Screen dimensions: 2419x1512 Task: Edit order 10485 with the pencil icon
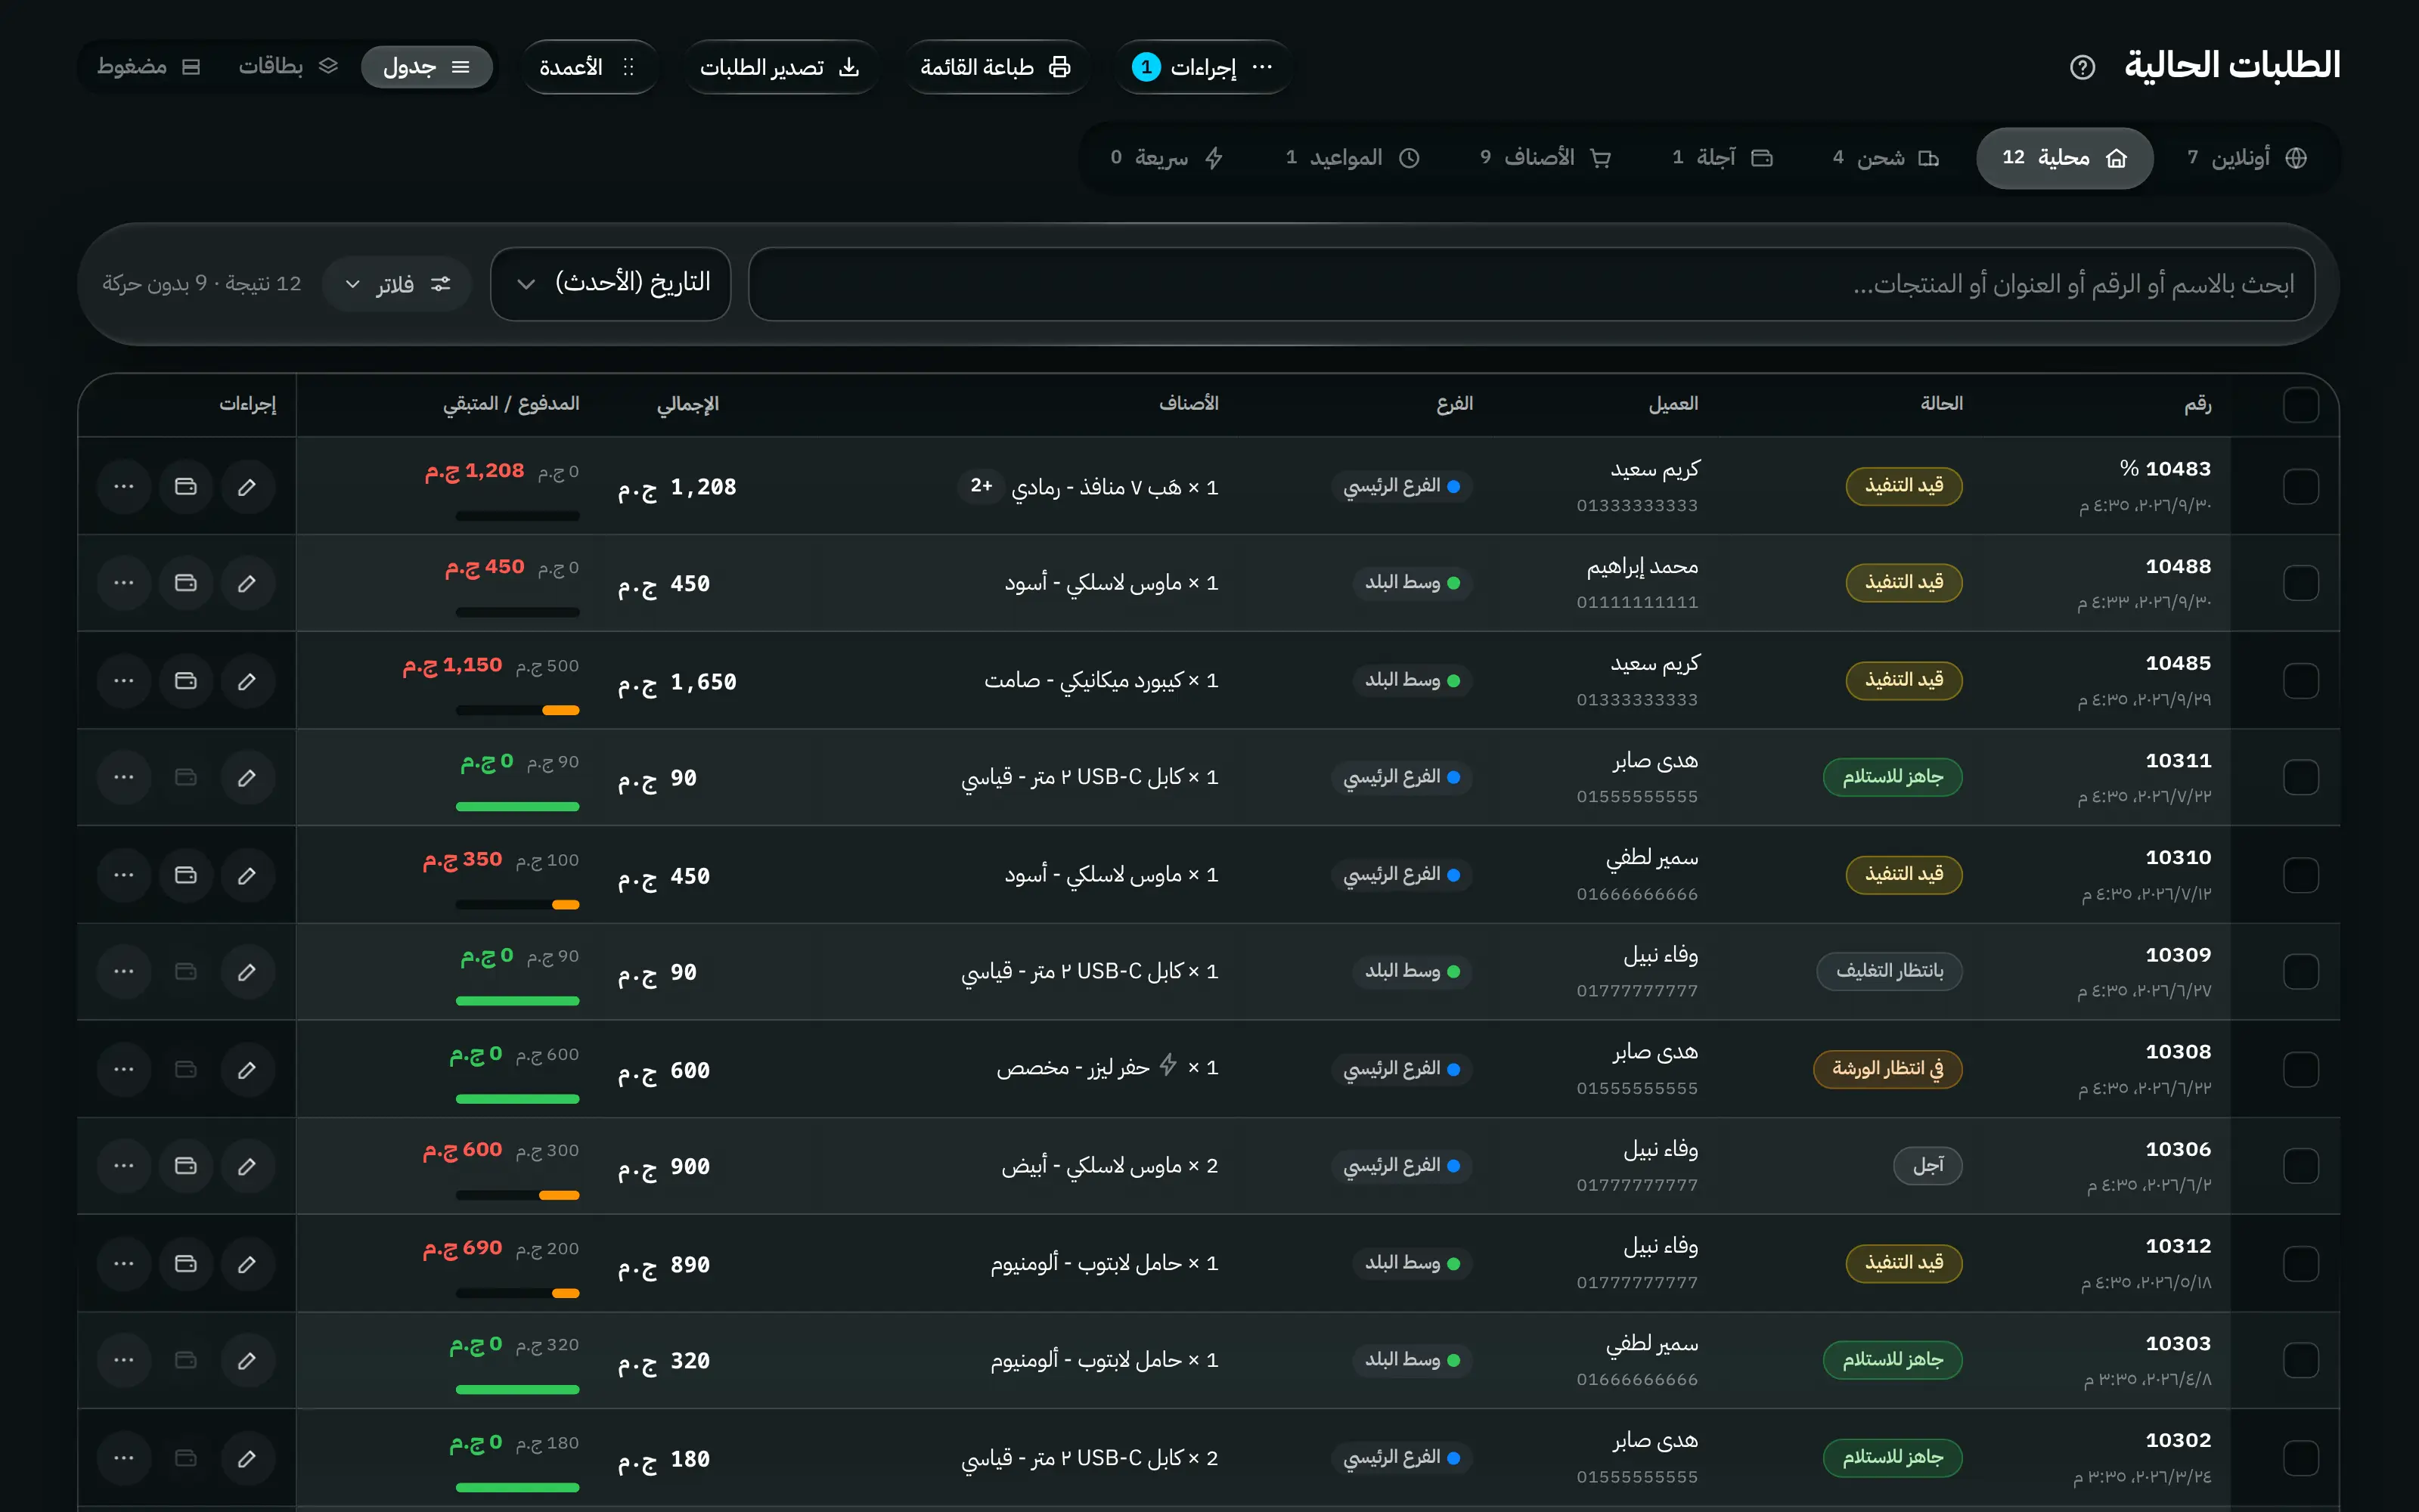247,681
